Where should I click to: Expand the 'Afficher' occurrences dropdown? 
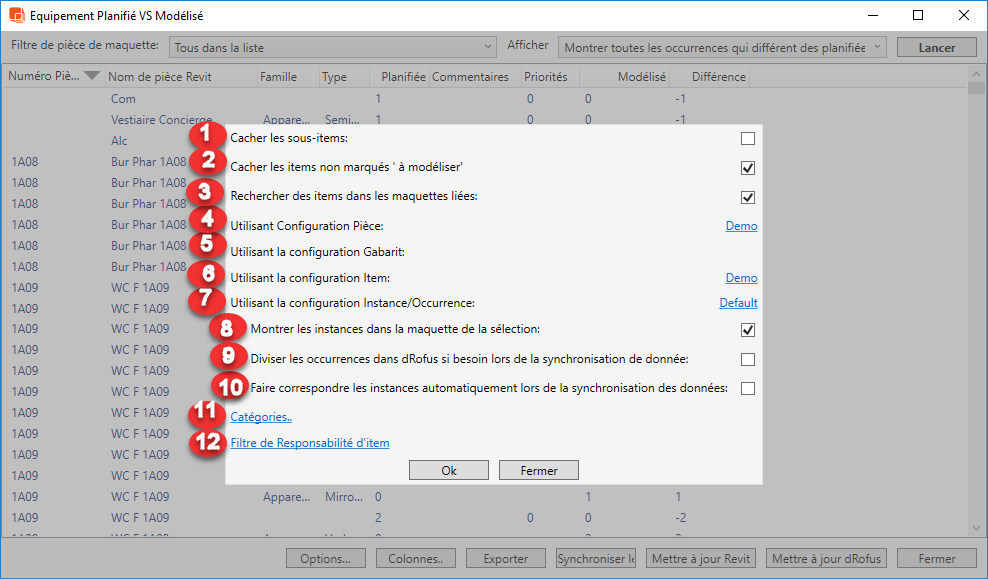pyautogui.click(x=723, y=47)
